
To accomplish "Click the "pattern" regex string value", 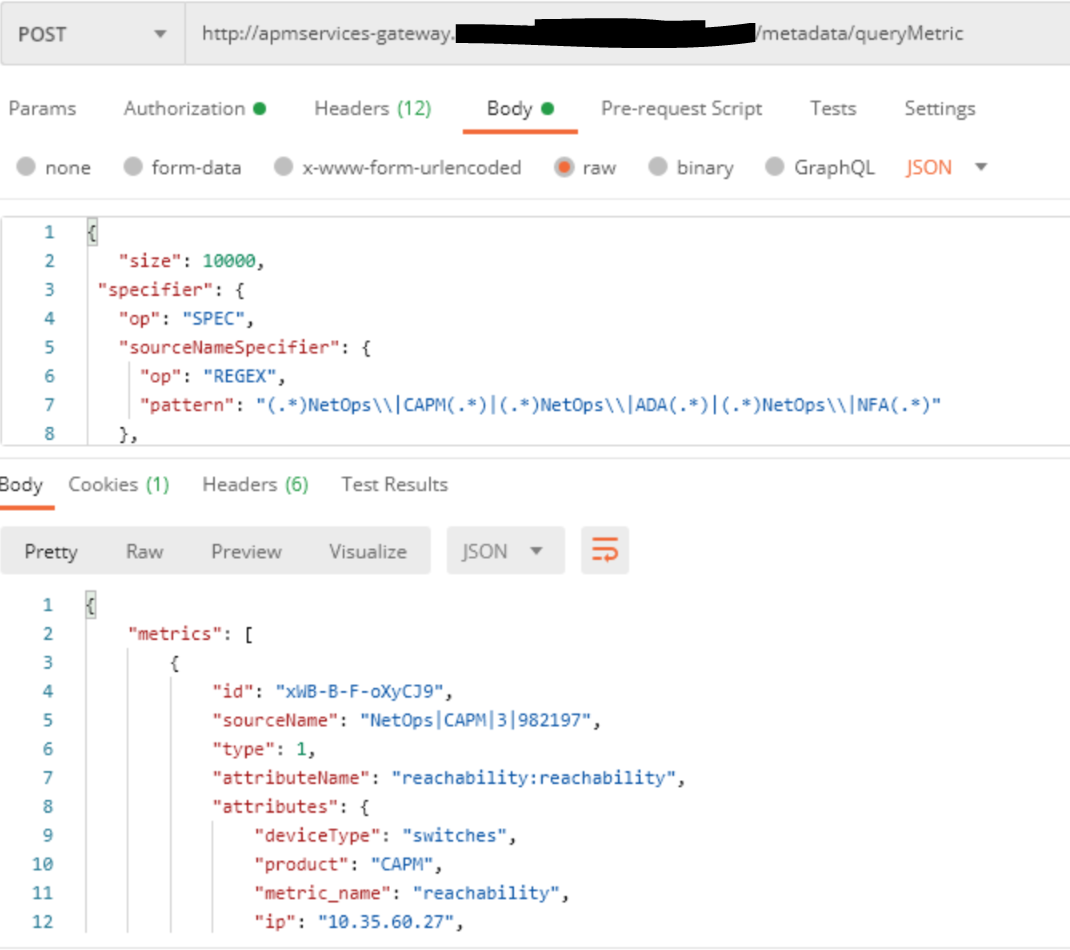I will click(598, 405).
